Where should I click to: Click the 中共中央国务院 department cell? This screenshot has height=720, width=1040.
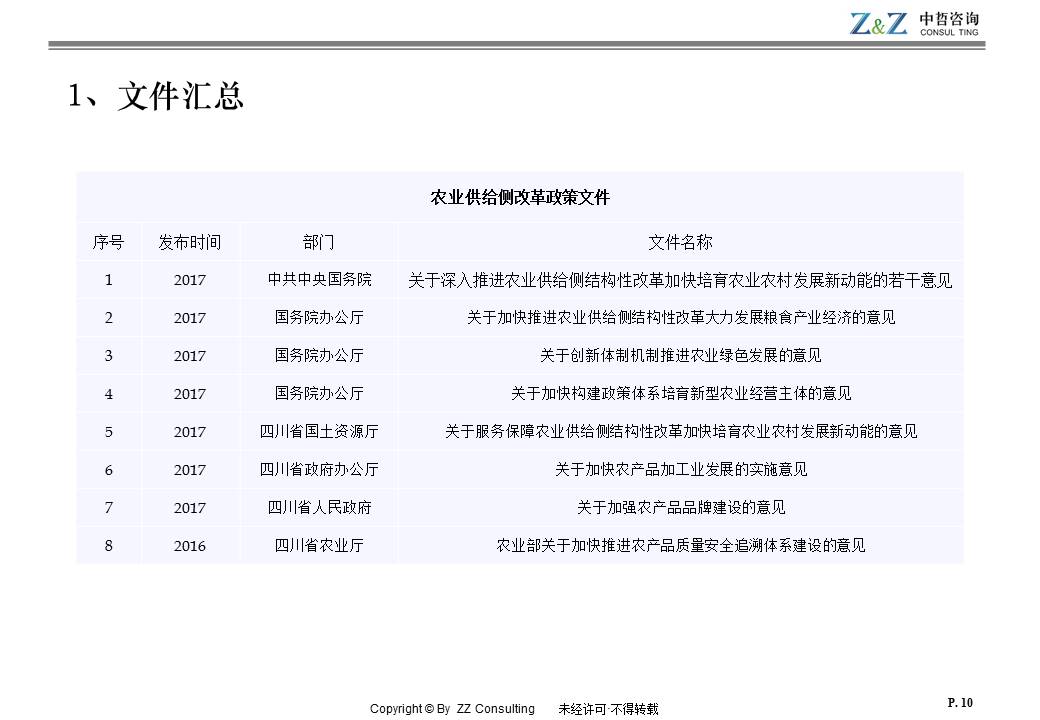319,280
